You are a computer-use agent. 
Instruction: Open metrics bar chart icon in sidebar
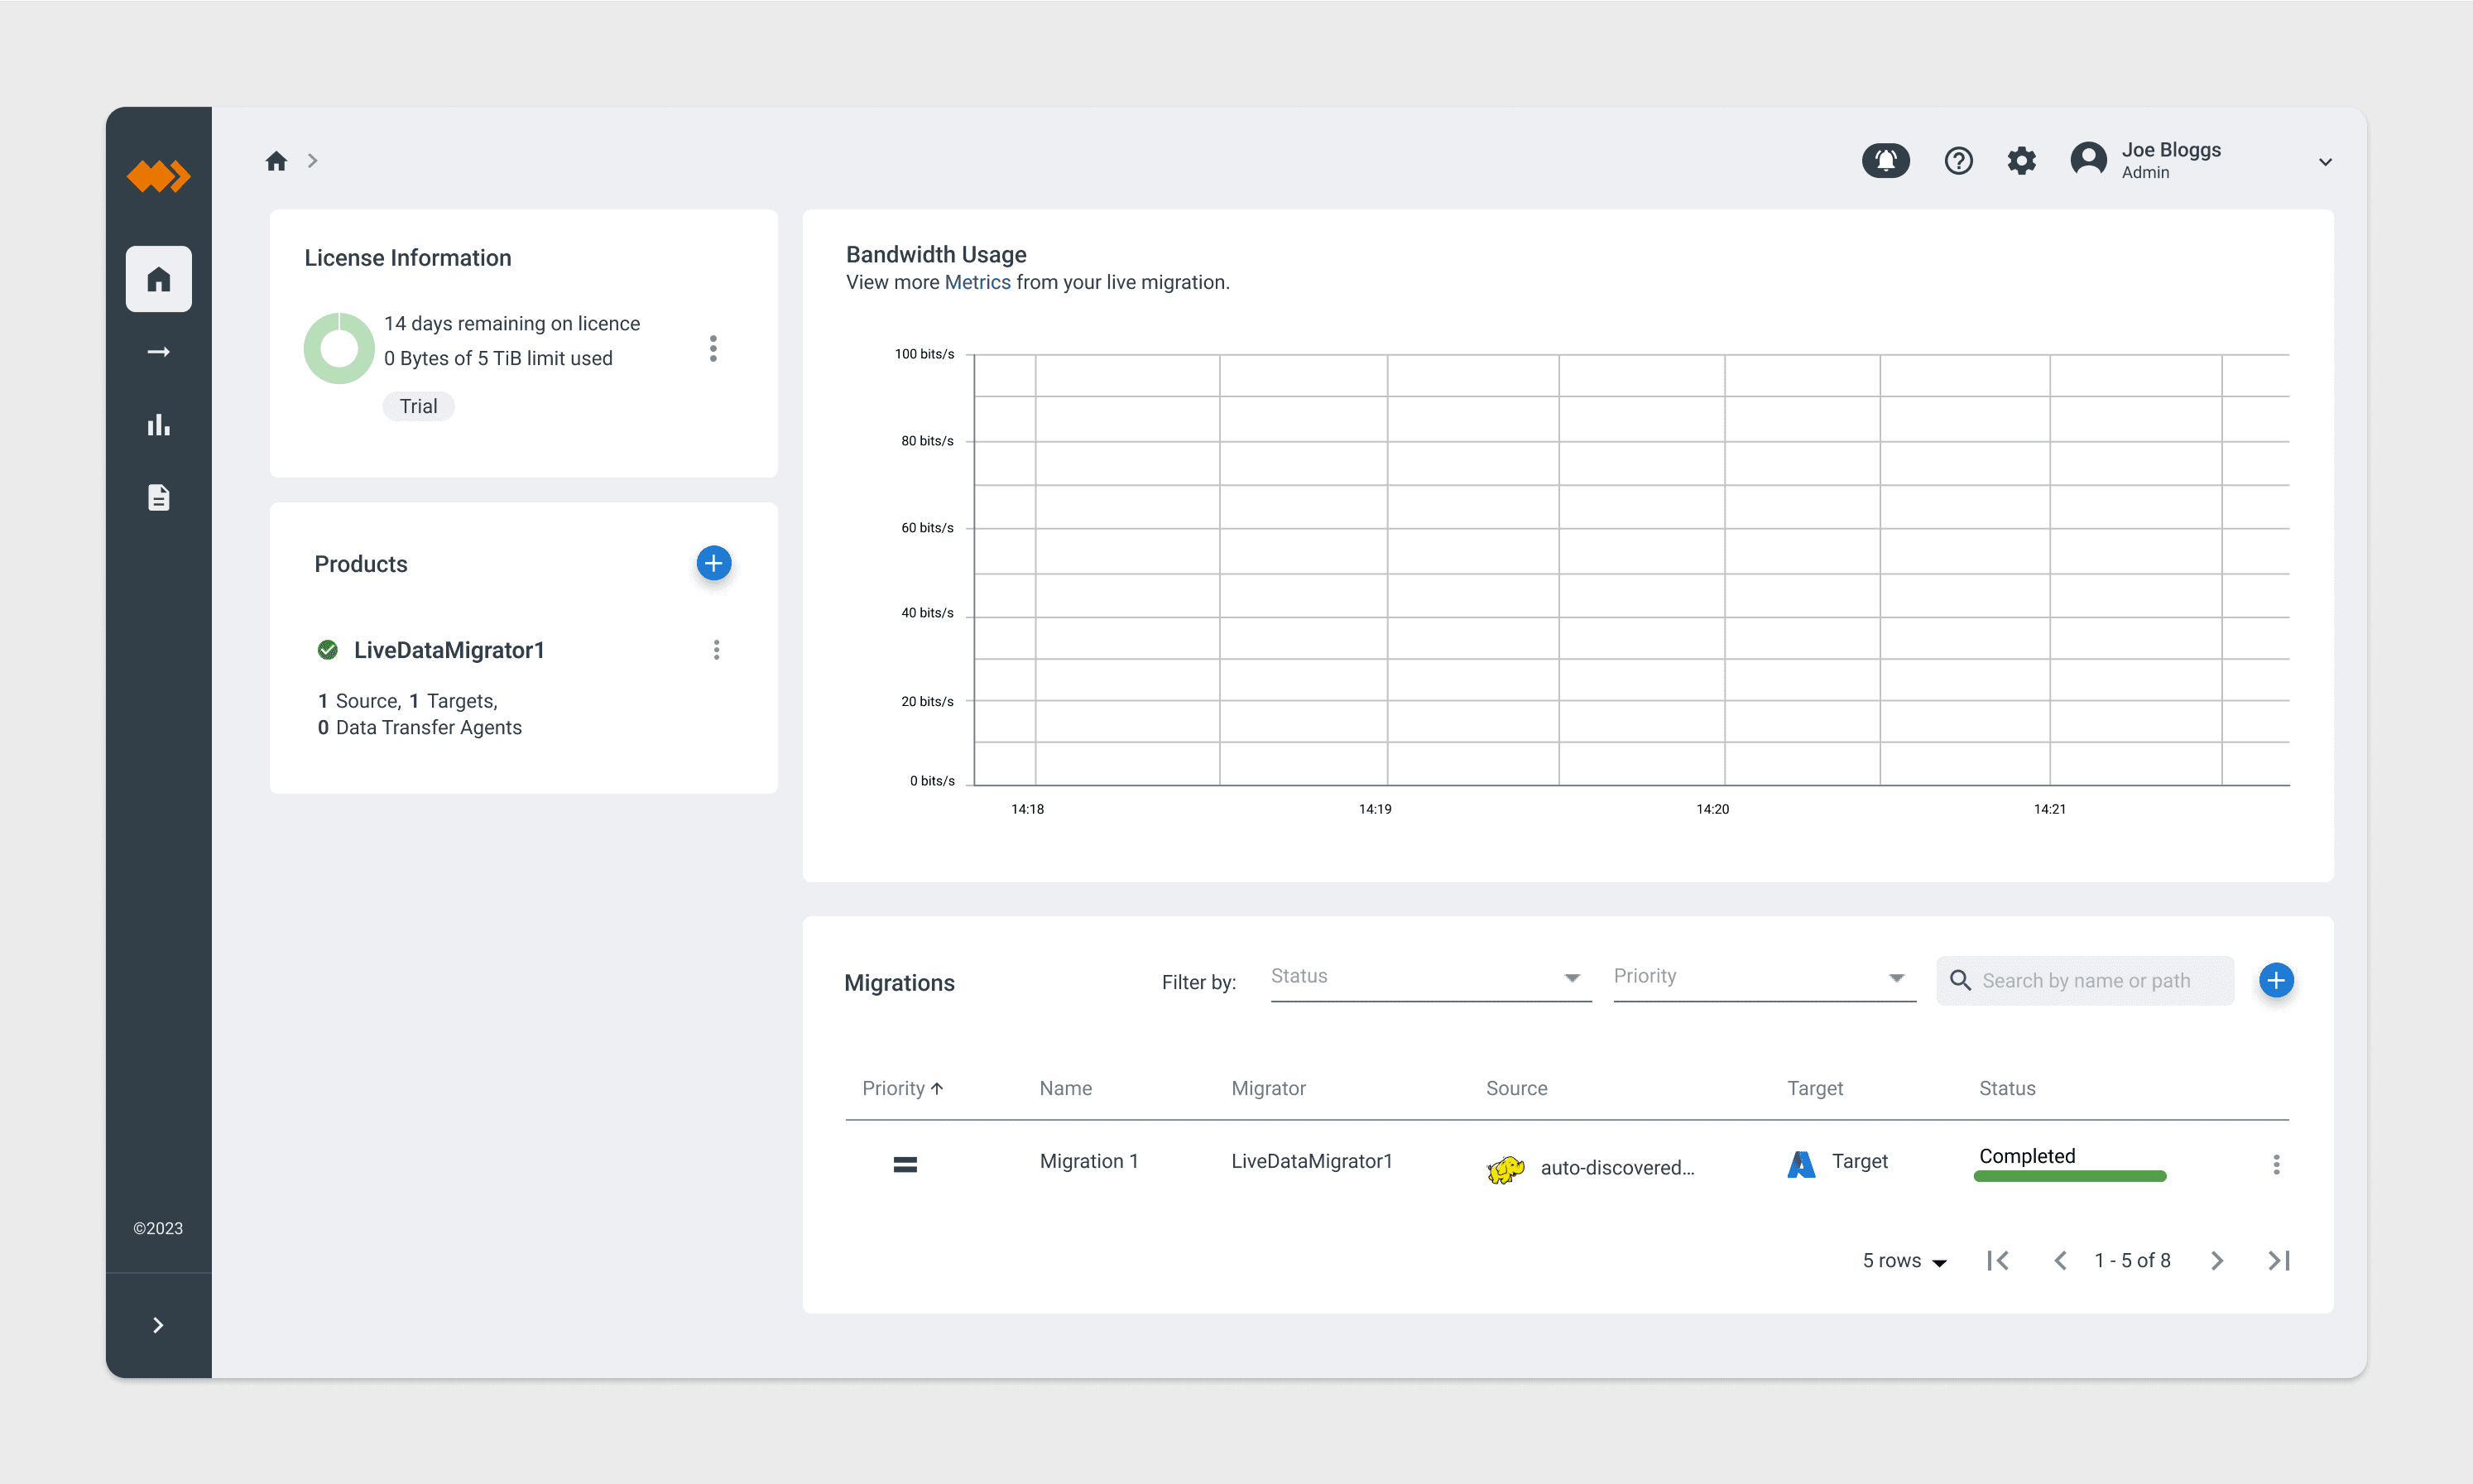tap(158, 425)
